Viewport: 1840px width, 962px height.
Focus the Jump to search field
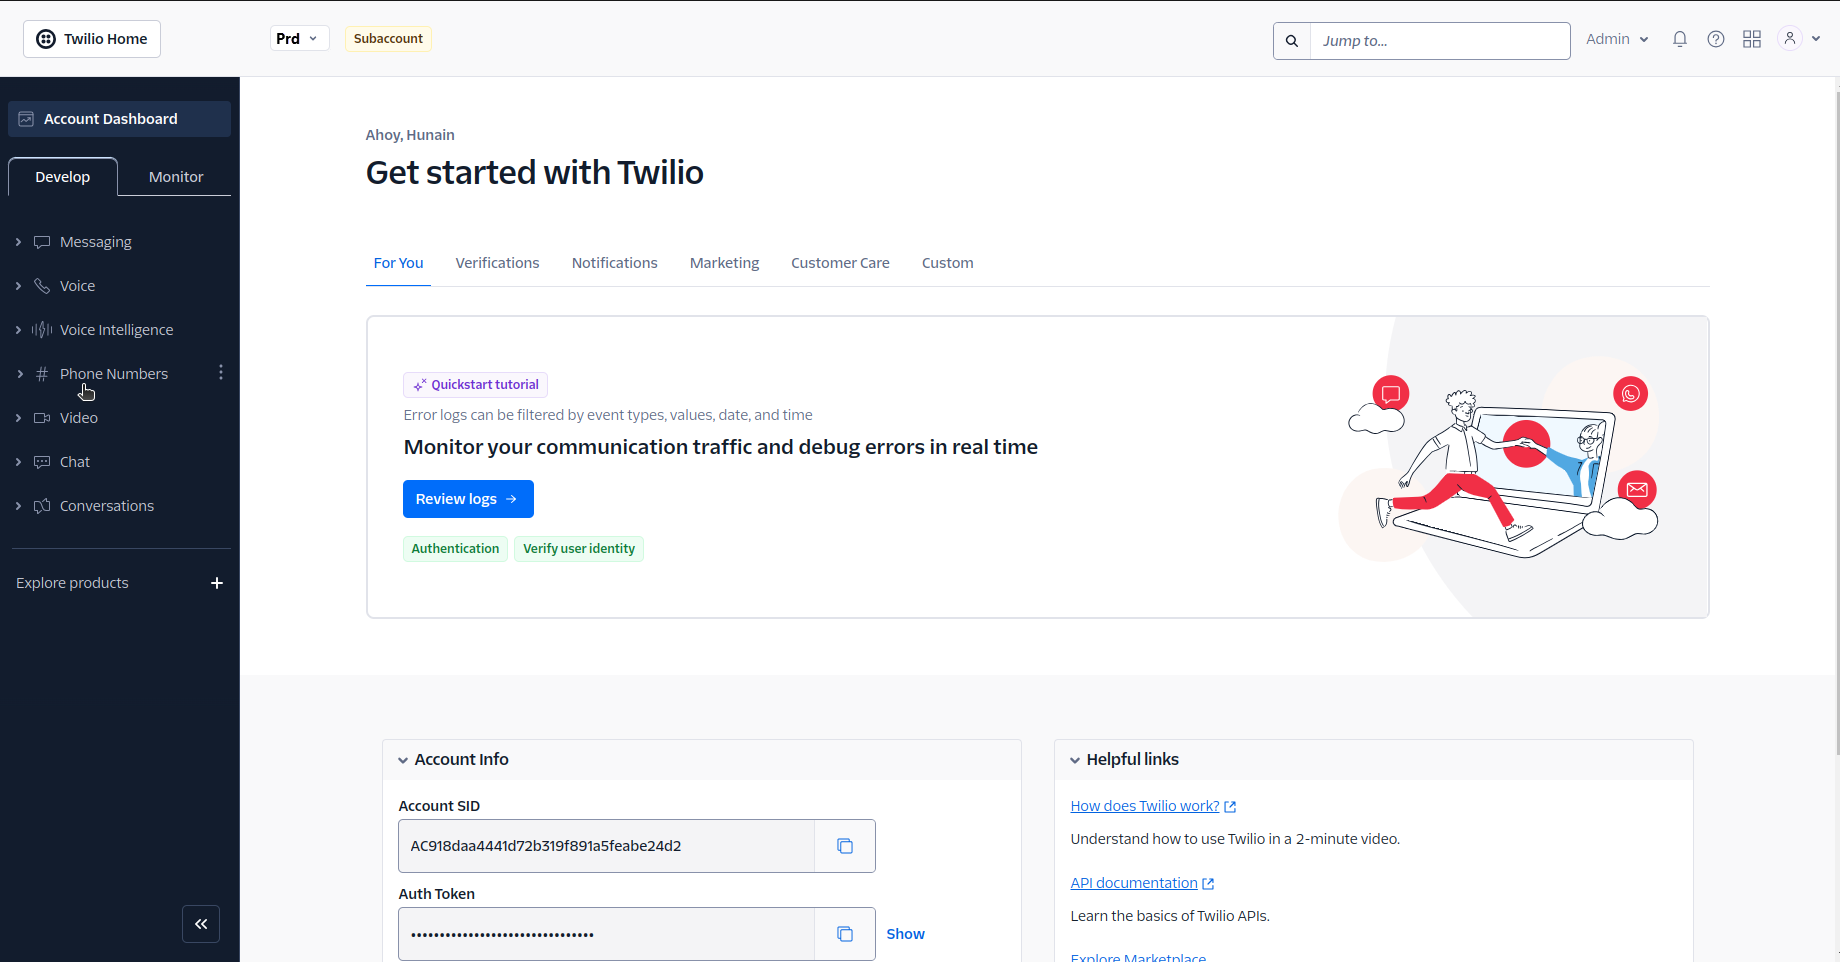pos(1440,41)
